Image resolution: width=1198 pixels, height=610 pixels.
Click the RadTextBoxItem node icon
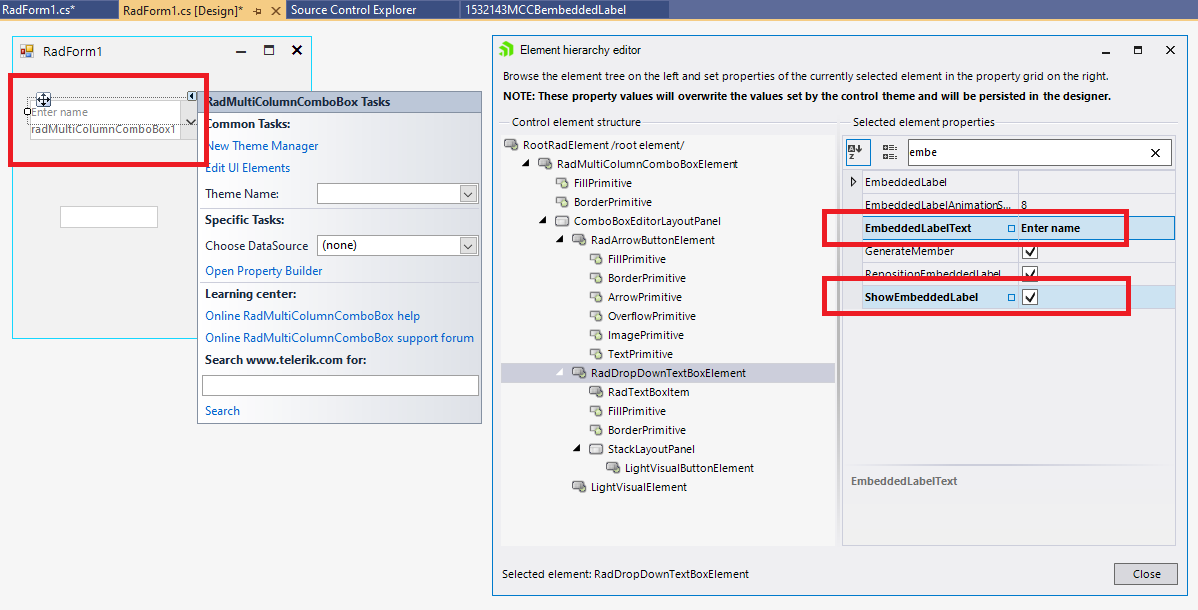[596, 392]
